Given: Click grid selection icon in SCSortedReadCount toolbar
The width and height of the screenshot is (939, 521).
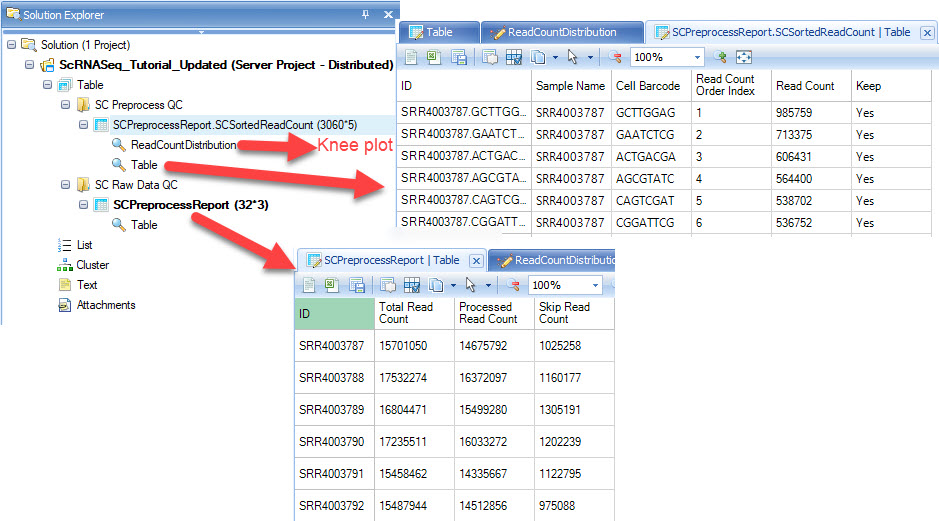Looking at the screenshot, I should coord(514,57).
